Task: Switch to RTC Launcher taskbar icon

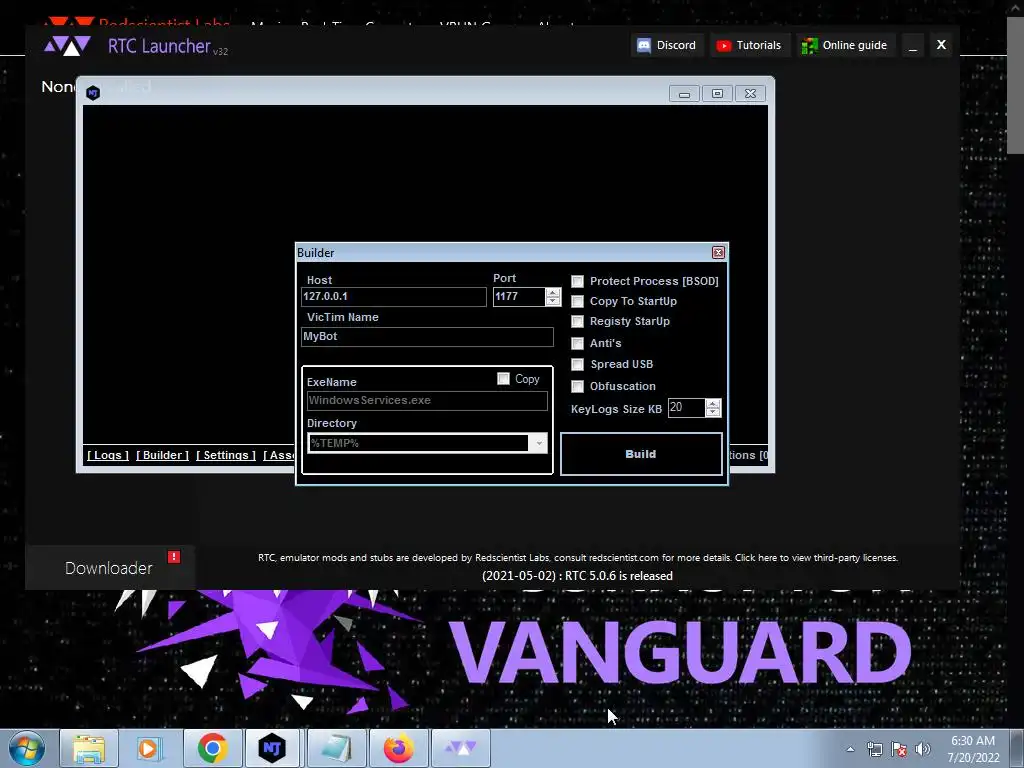Action: (460, 748)
